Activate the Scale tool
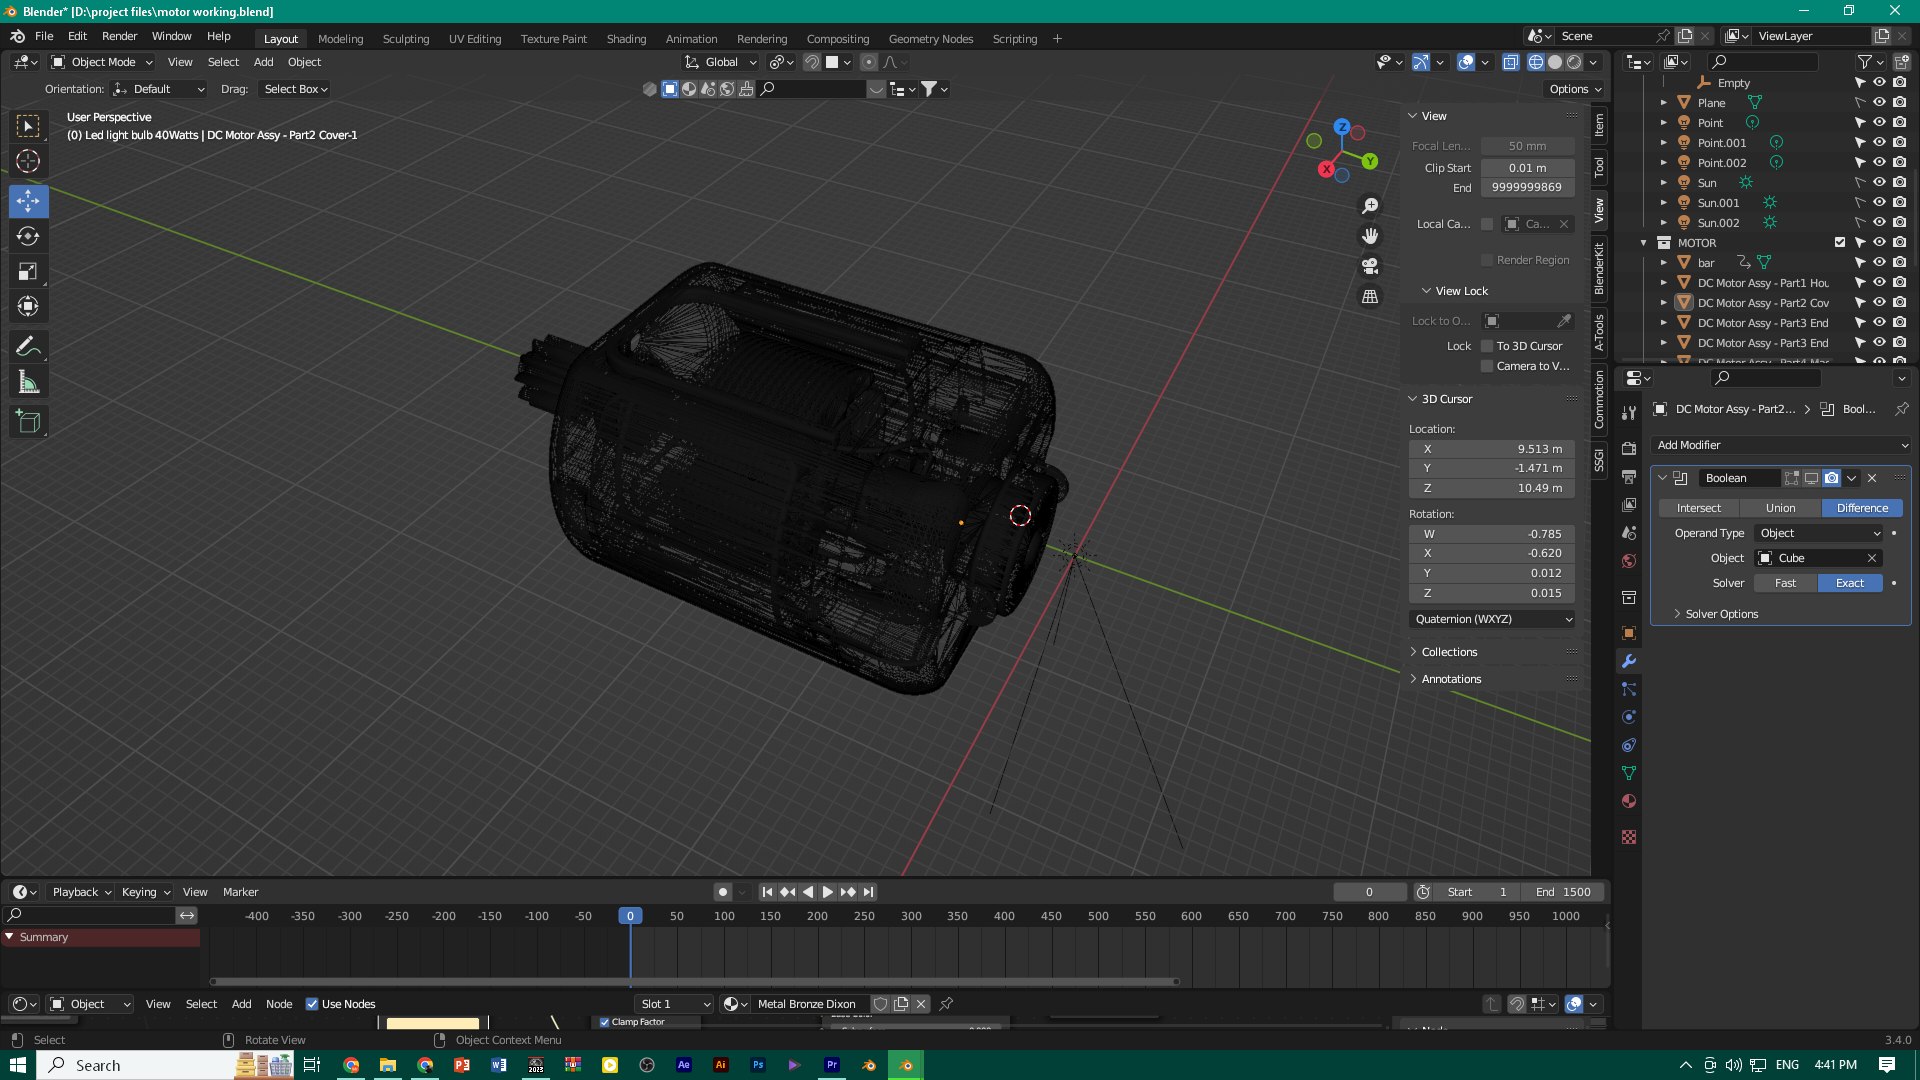Screen dimensions: 1920x1080 click(x=28, y=271)
